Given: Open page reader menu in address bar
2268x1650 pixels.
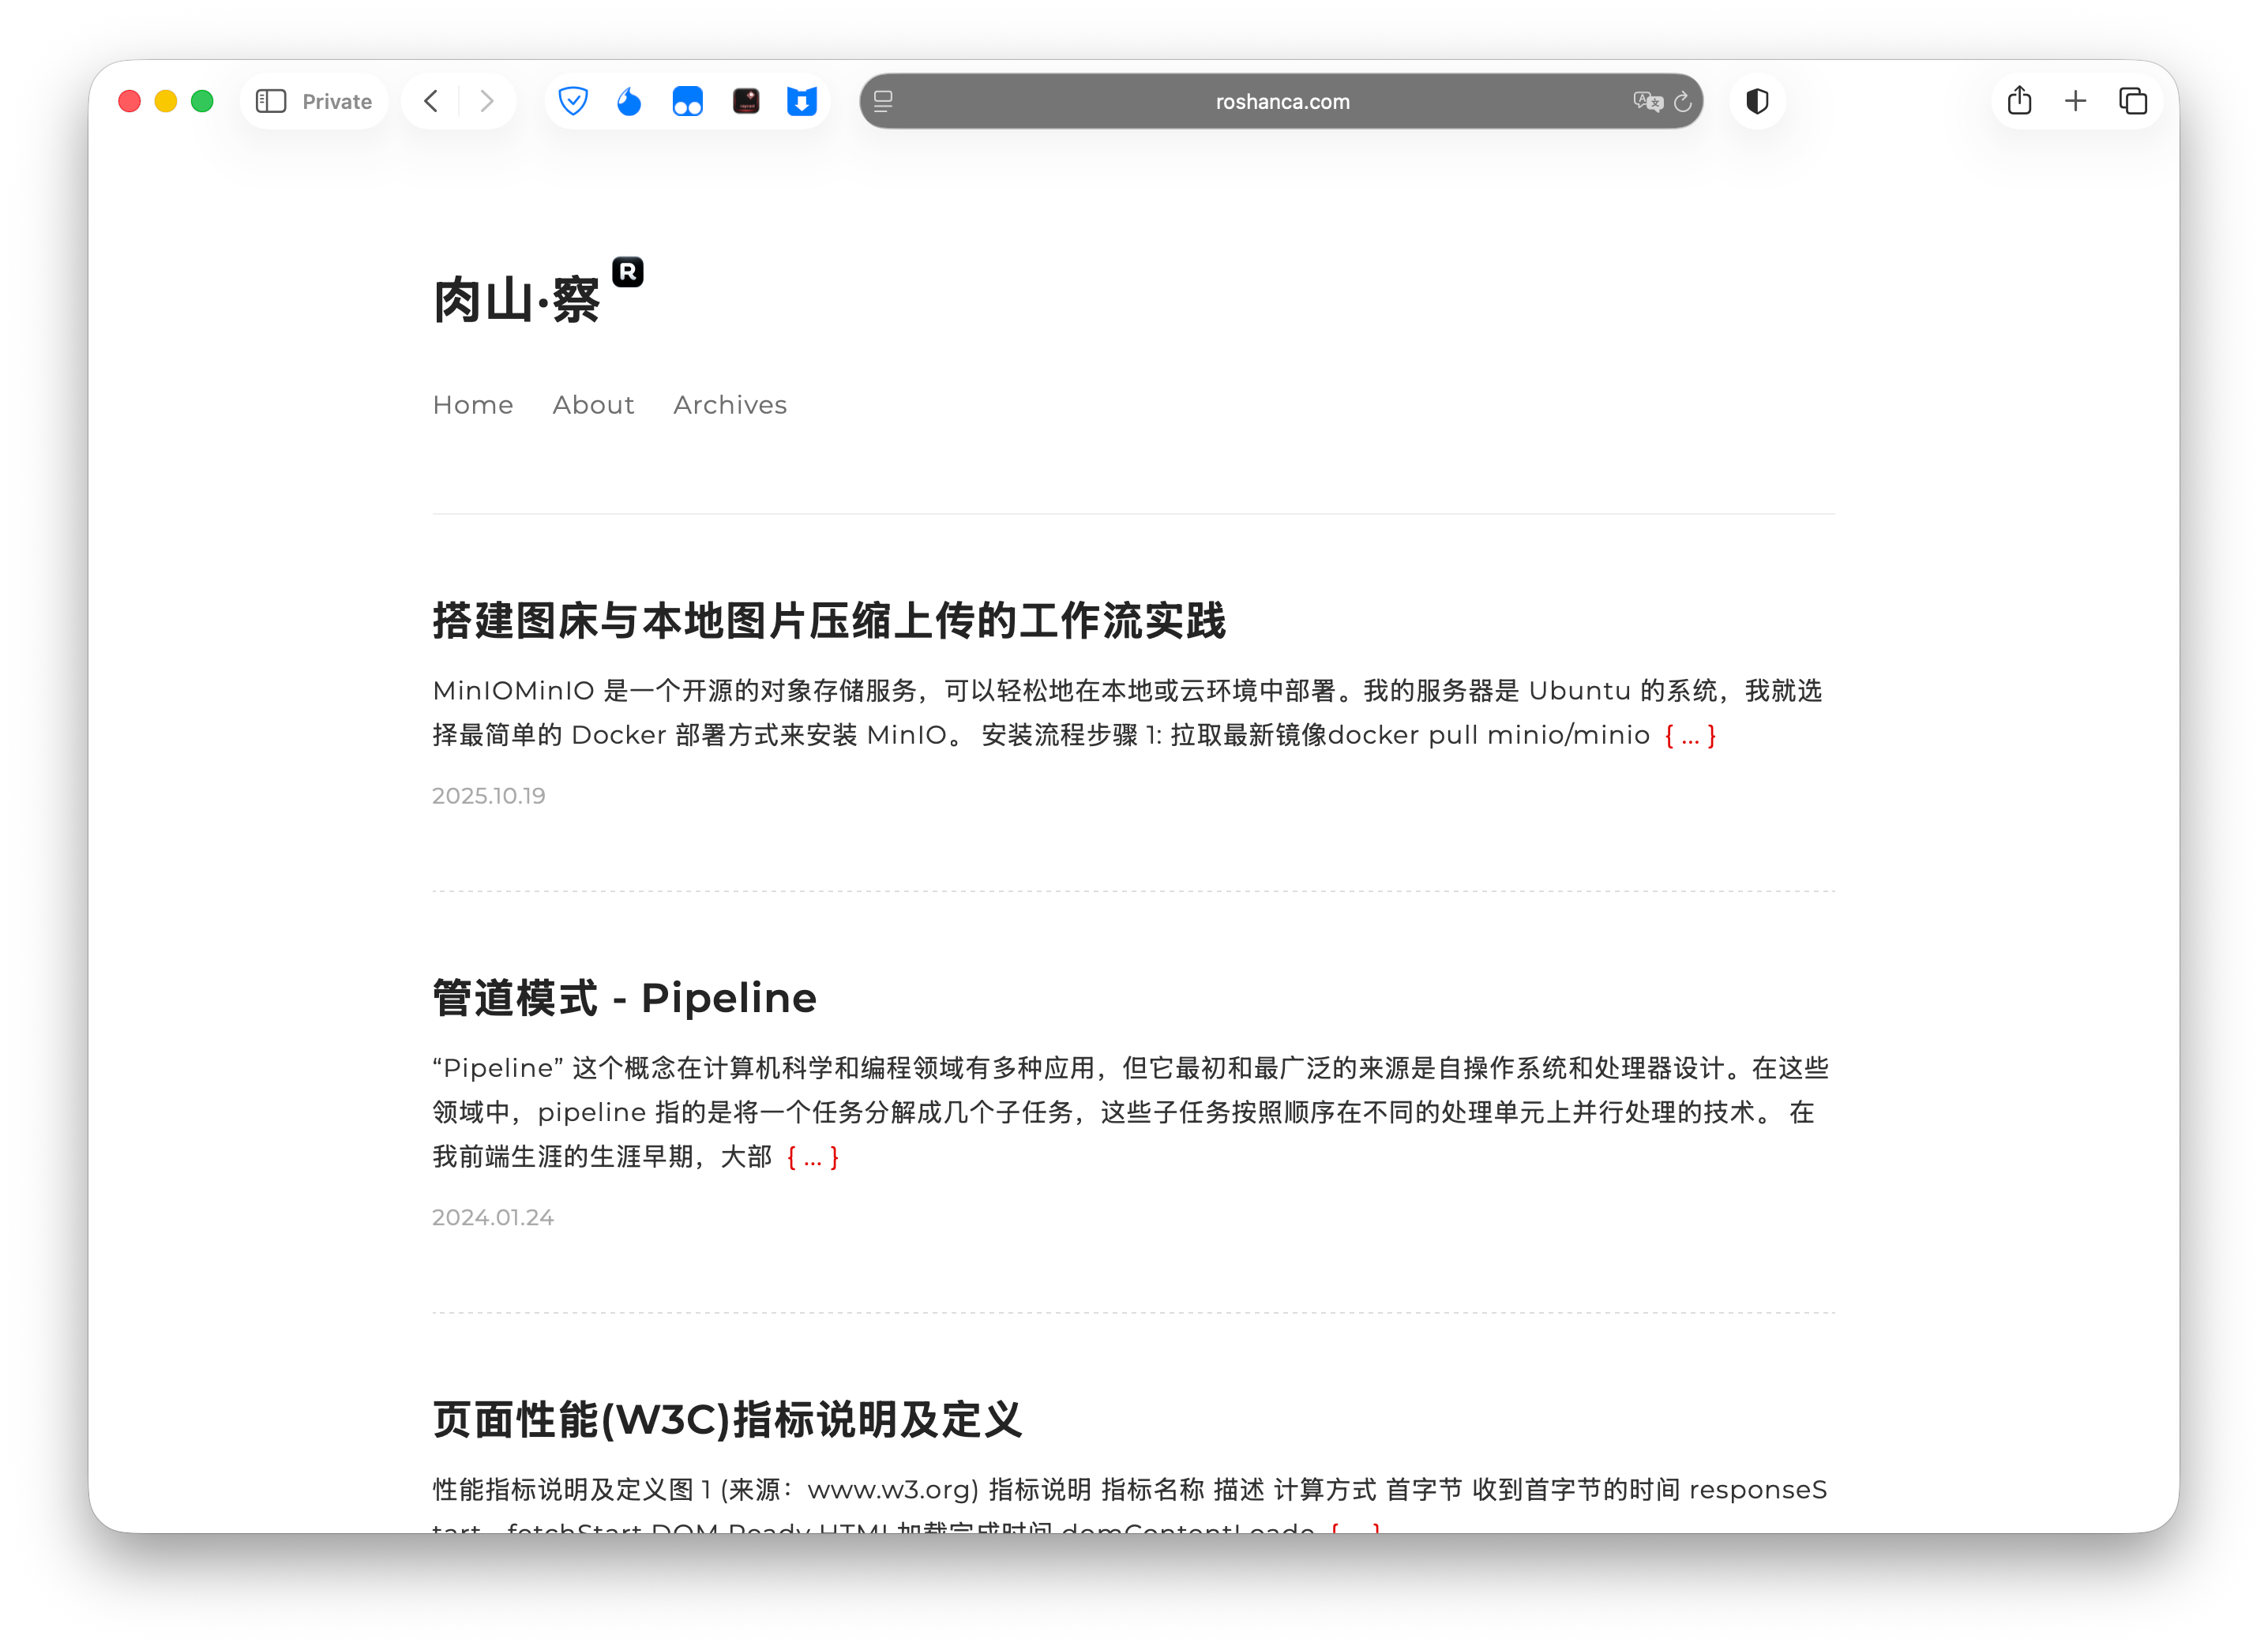Looking at the screenshot, I should click(x=883, y=101).
